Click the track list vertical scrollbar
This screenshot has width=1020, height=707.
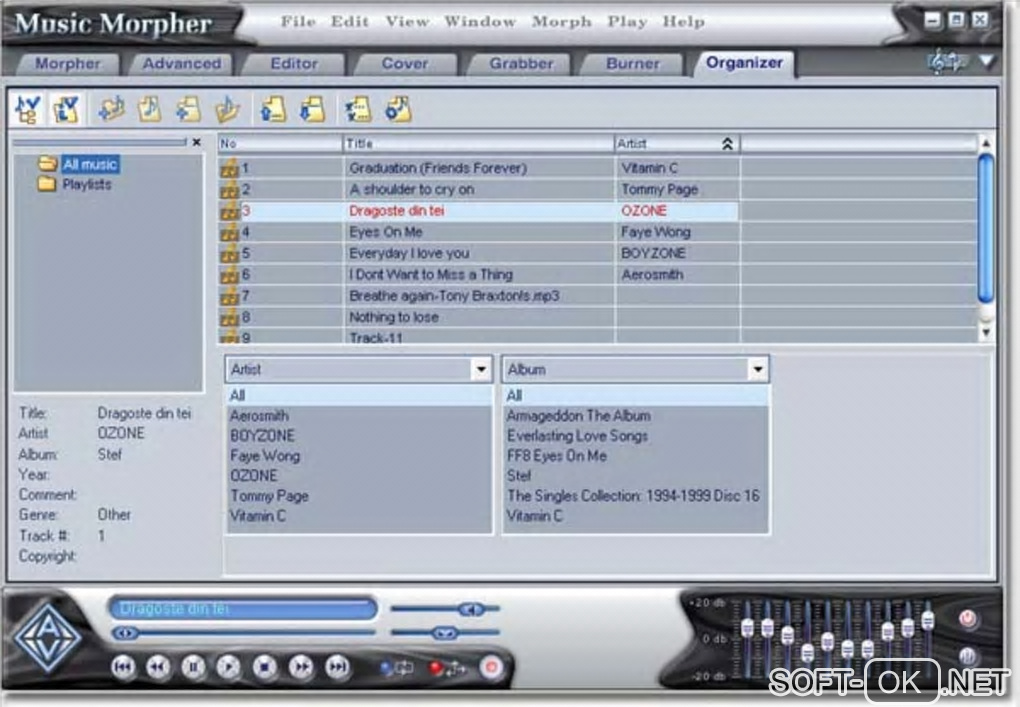click(986, 229)
